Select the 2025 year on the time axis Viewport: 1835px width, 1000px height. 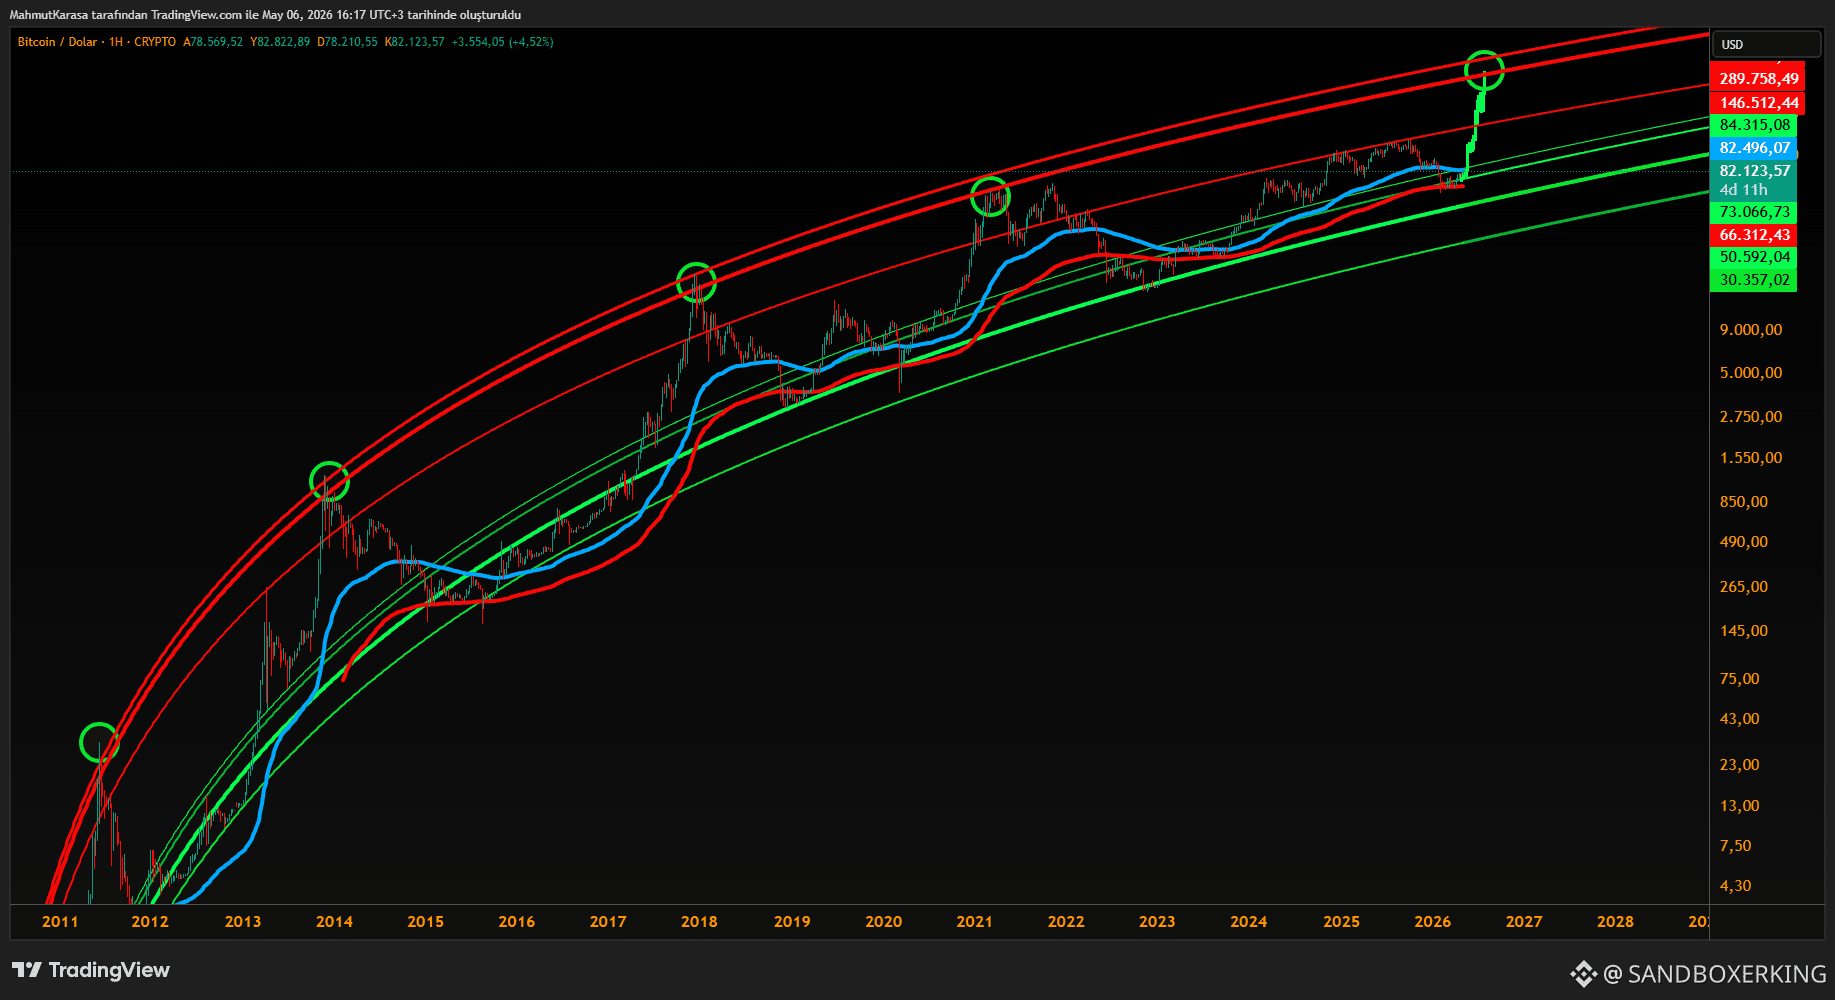pos(1341,922)
